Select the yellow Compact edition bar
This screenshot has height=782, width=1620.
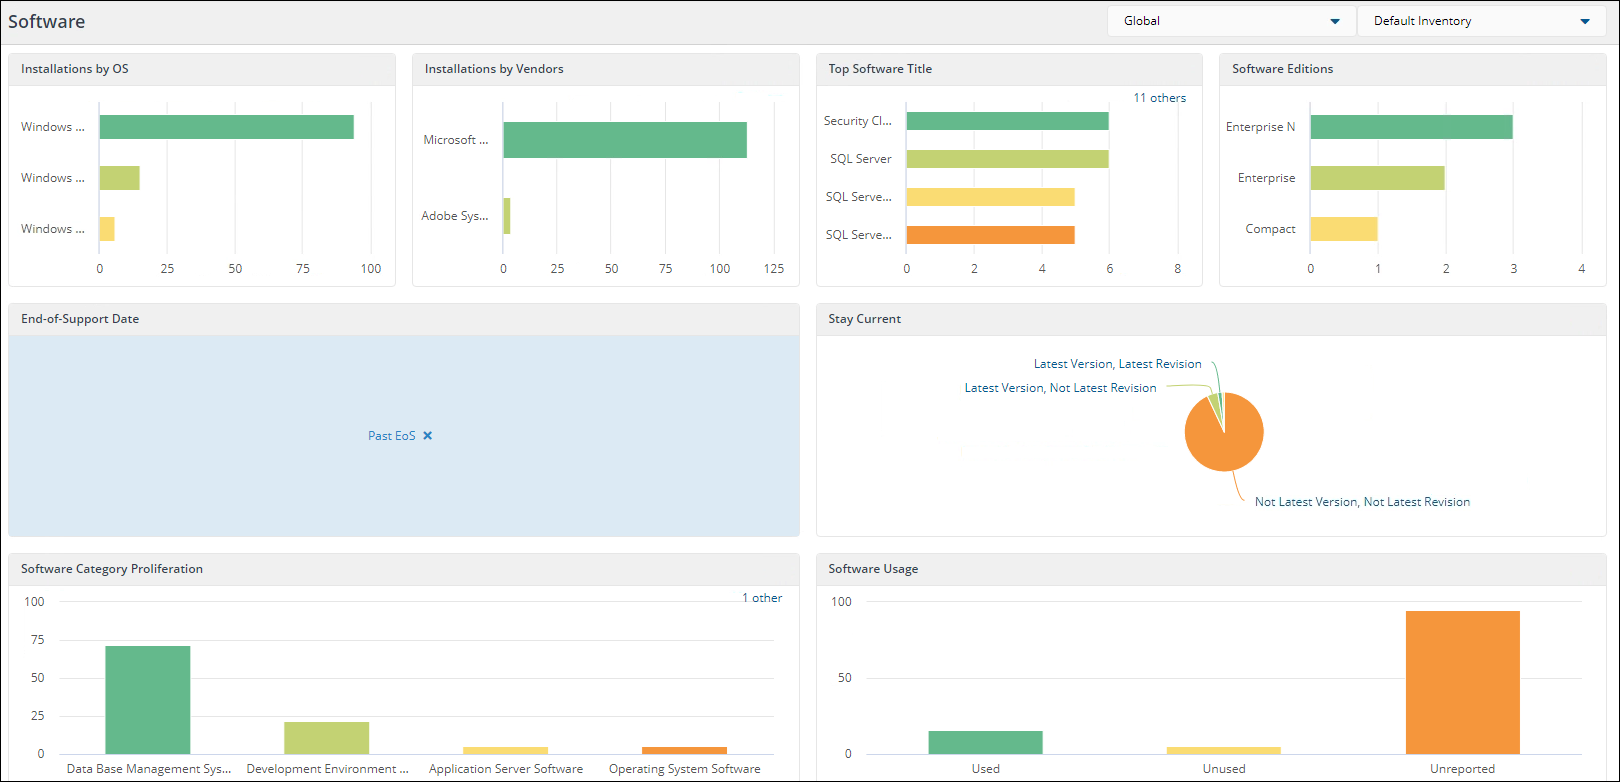coord(1343,229)
